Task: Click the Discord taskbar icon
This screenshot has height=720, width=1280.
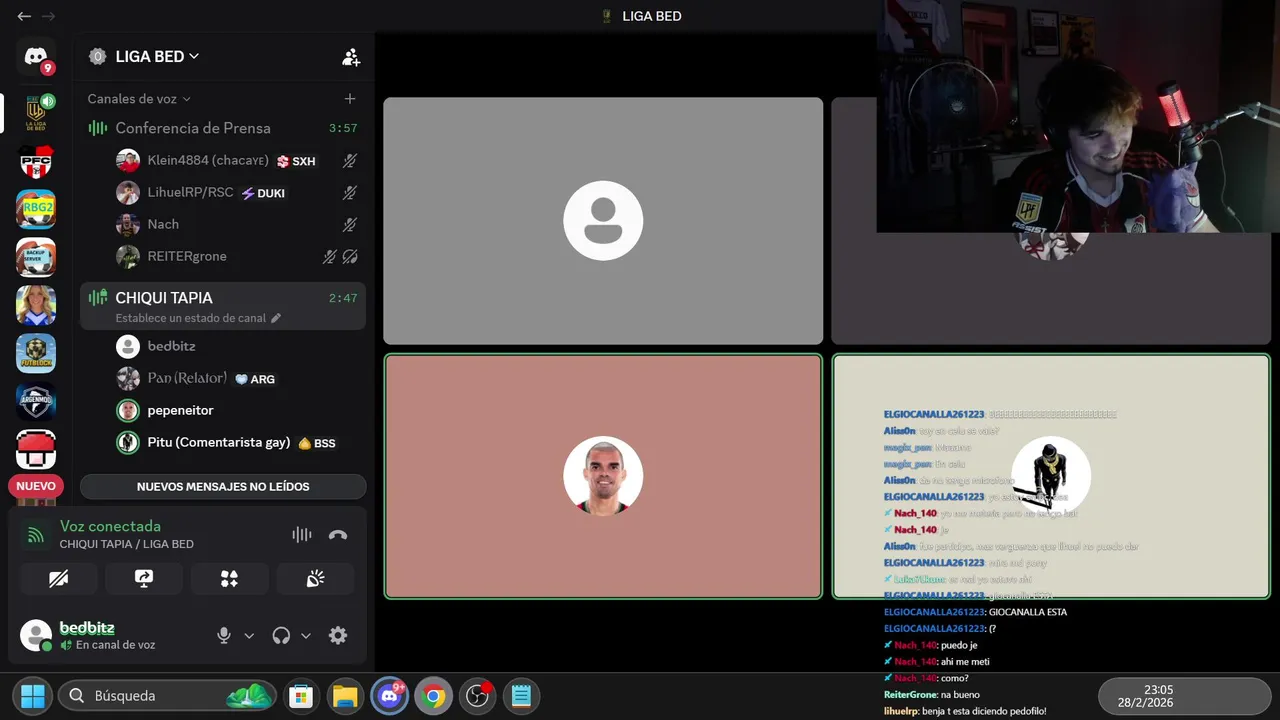Action: point(389,695)
